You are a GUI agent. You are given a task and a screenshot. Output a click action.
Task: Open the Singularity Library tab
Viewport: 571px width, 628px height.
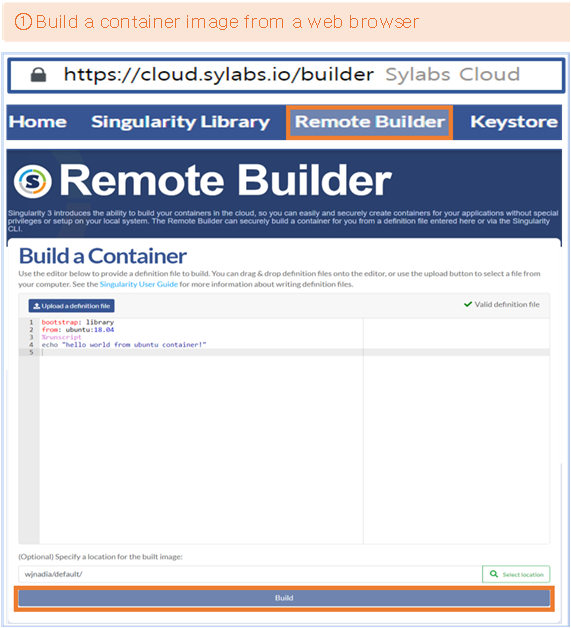tap(181, 122)
